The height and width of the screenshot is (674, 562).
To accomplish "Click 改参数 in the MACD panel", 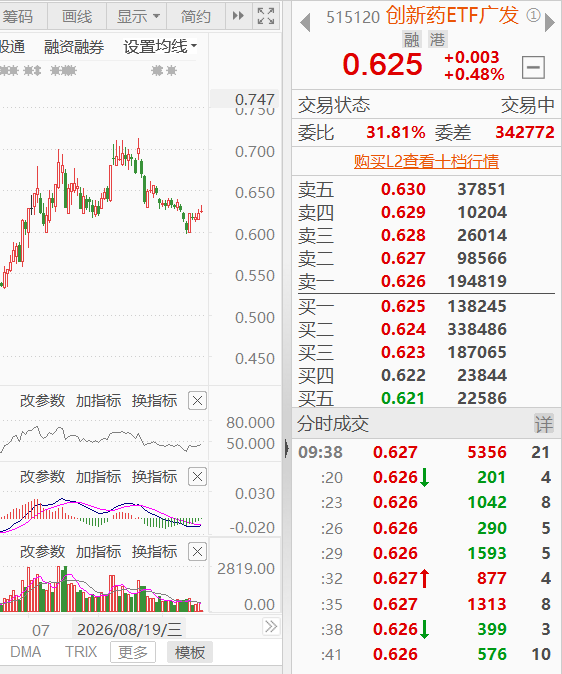I will click(42, 477).
